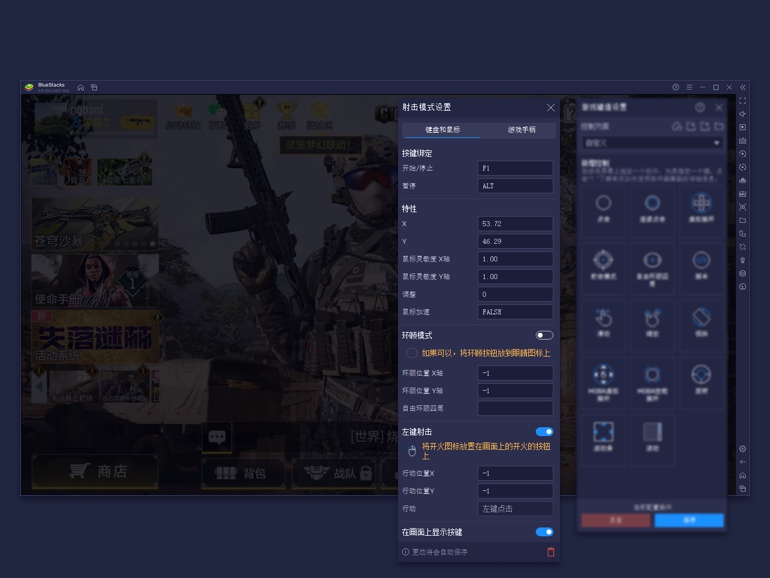Click the 暂停 key field showing ALT
Screen dimensions: 770x578
click(x=515, y=186)
